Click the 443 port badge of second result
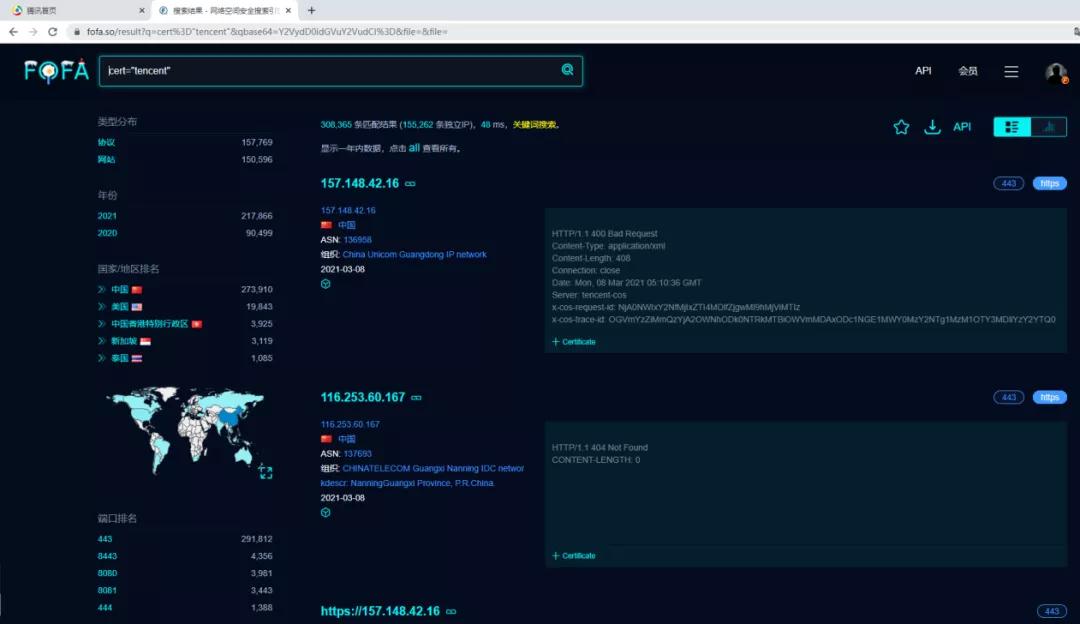Screen dimensions: 1080x624 click(1008, 397)
